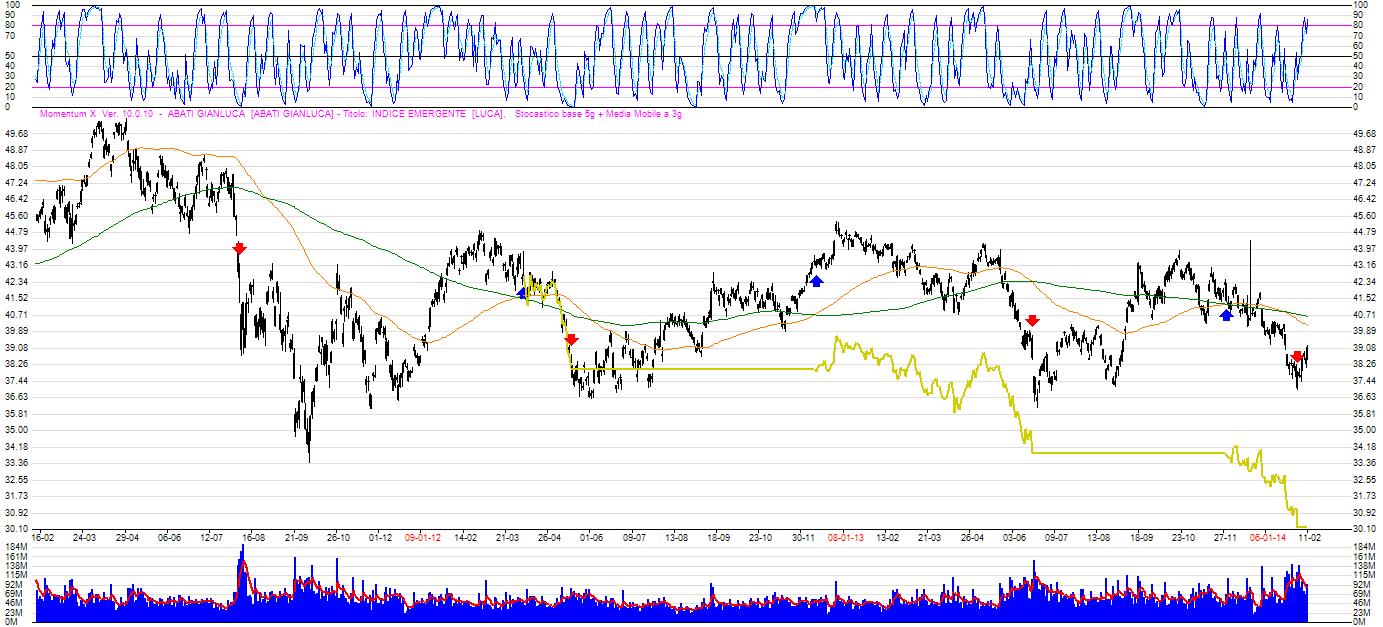Click the long flat yellow line segment at 38
Image resolution: width=1383 pixels, height=627 pixels.
(x=700, y=369)
